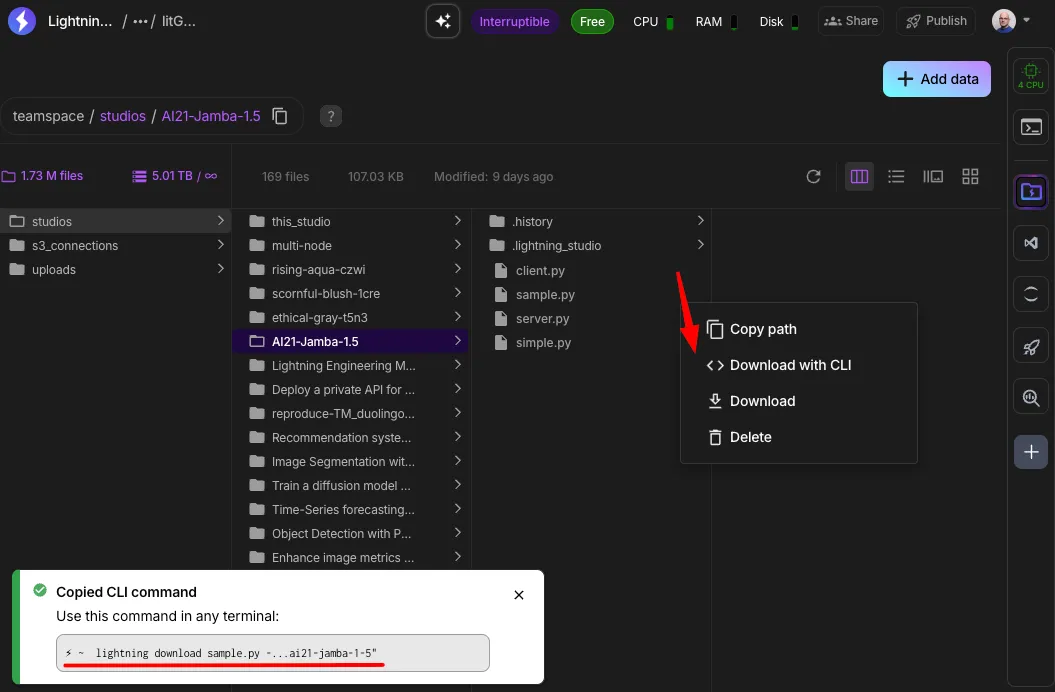Click the plus add app sidebar button

[x=1031, y=452]
